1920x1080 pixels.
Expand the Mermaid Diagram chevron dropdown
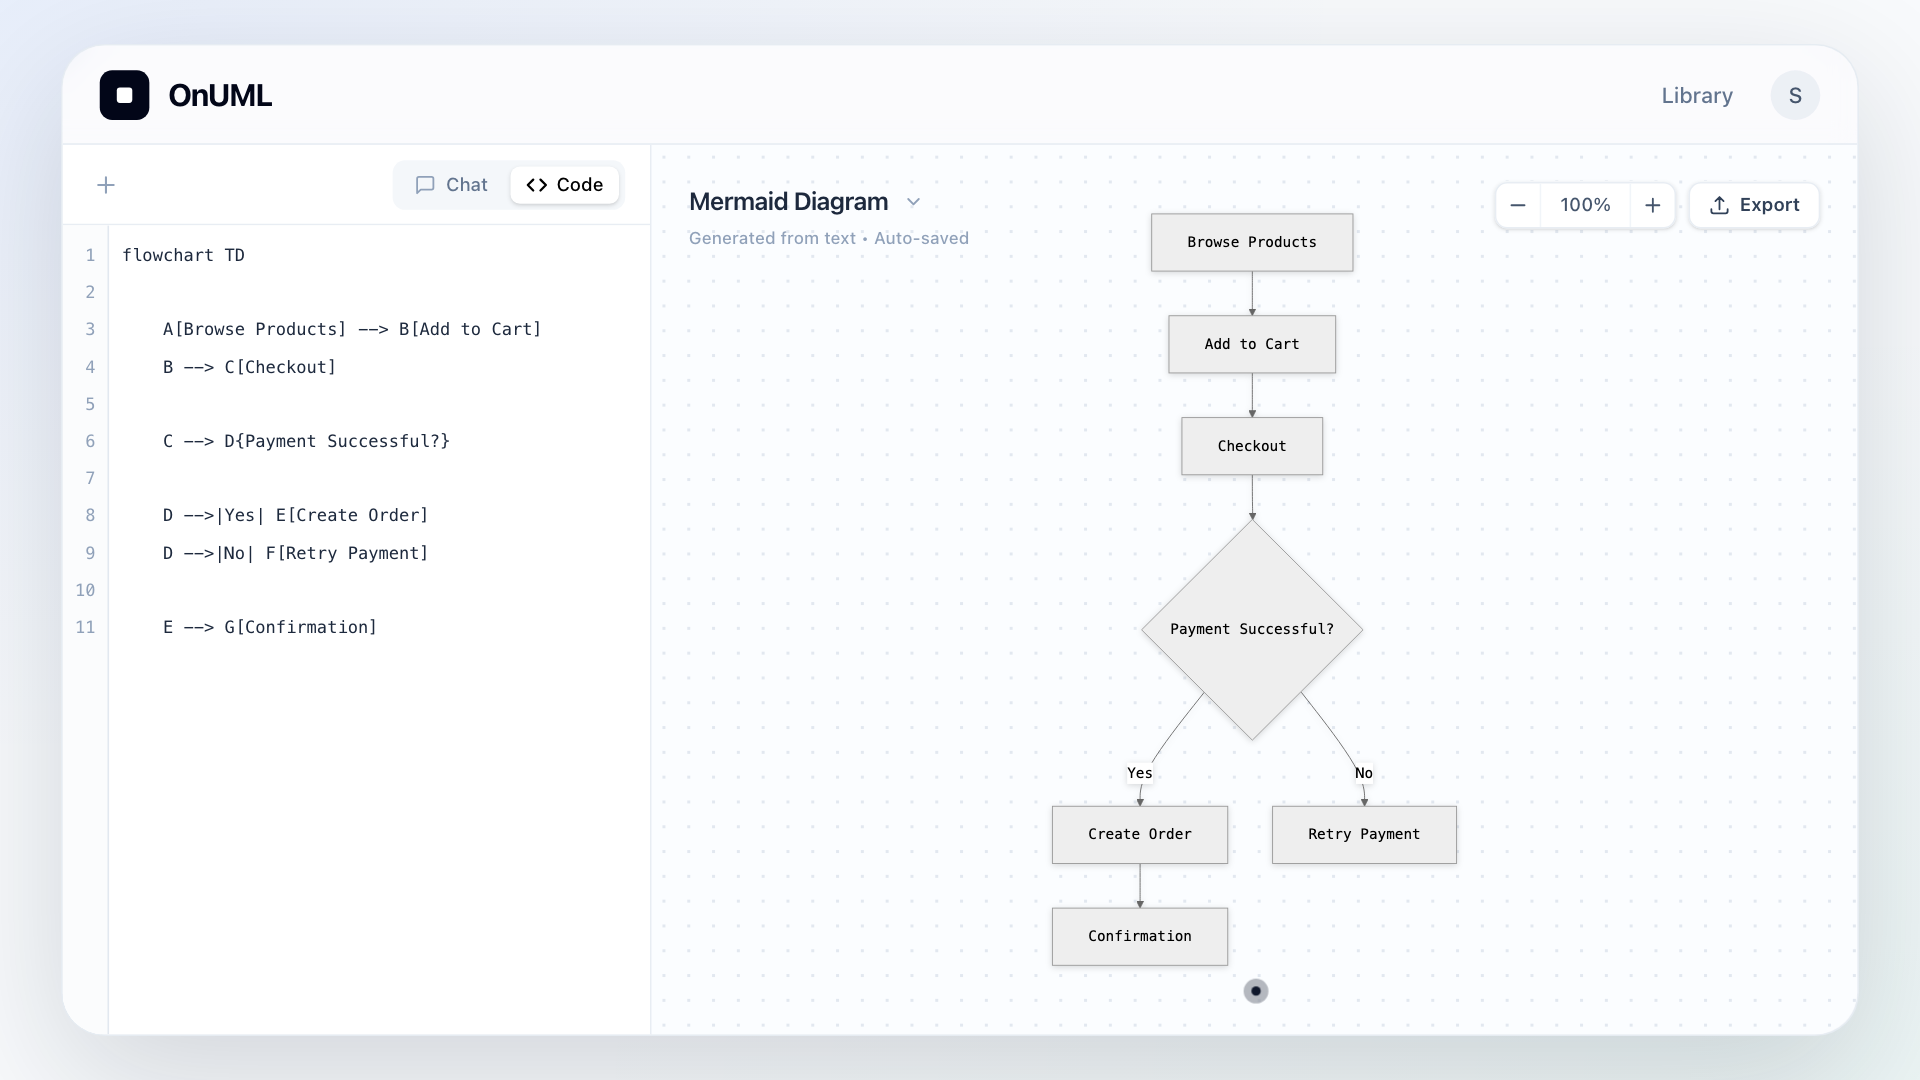tap(913, 202)
